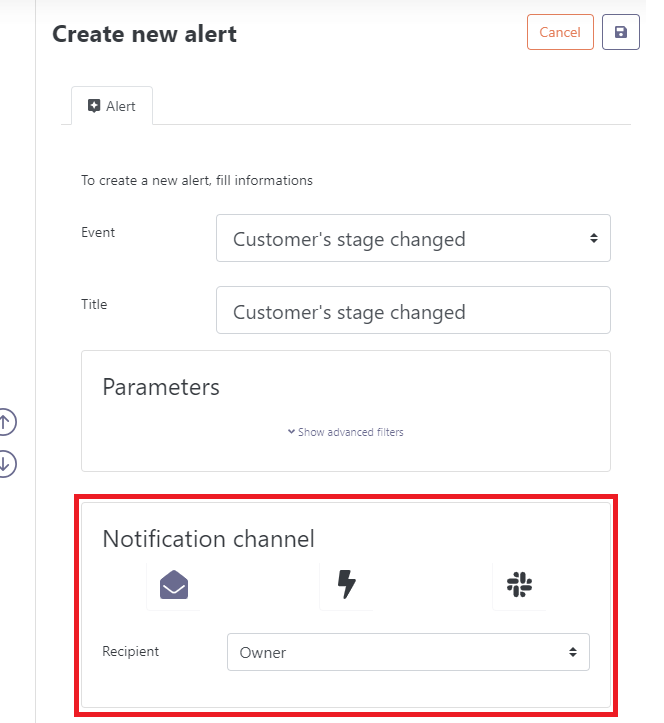Pick the Slack notification channel icon
Viewport: 664px width, 723px height.
click(519, 585)
